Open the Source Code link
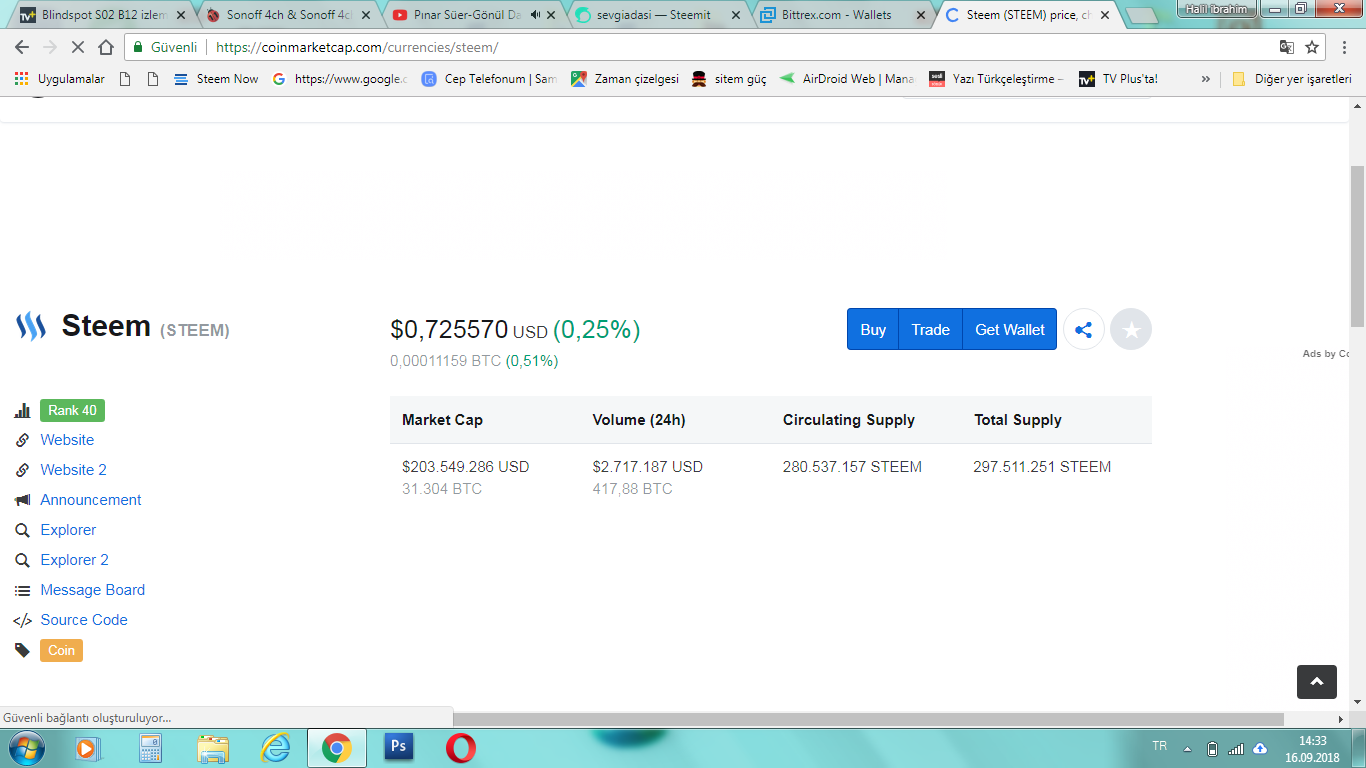The width and height of the screenshot is (1366, 768). coord(84,620)
